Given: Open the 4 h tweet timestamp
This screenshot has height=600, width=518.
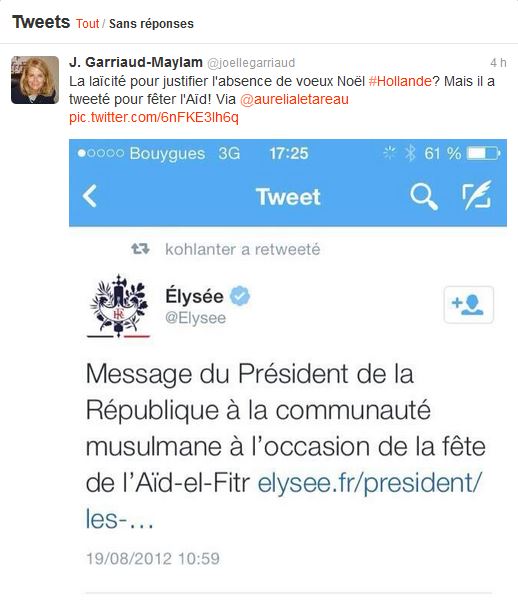Looking at the screenshot, I should pos(498,62).
